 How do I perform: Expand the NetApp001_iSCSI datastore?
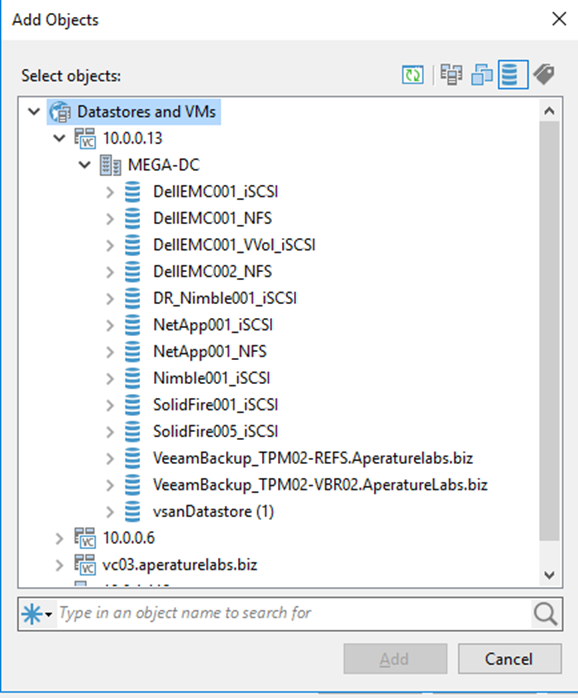coord(110,325)
